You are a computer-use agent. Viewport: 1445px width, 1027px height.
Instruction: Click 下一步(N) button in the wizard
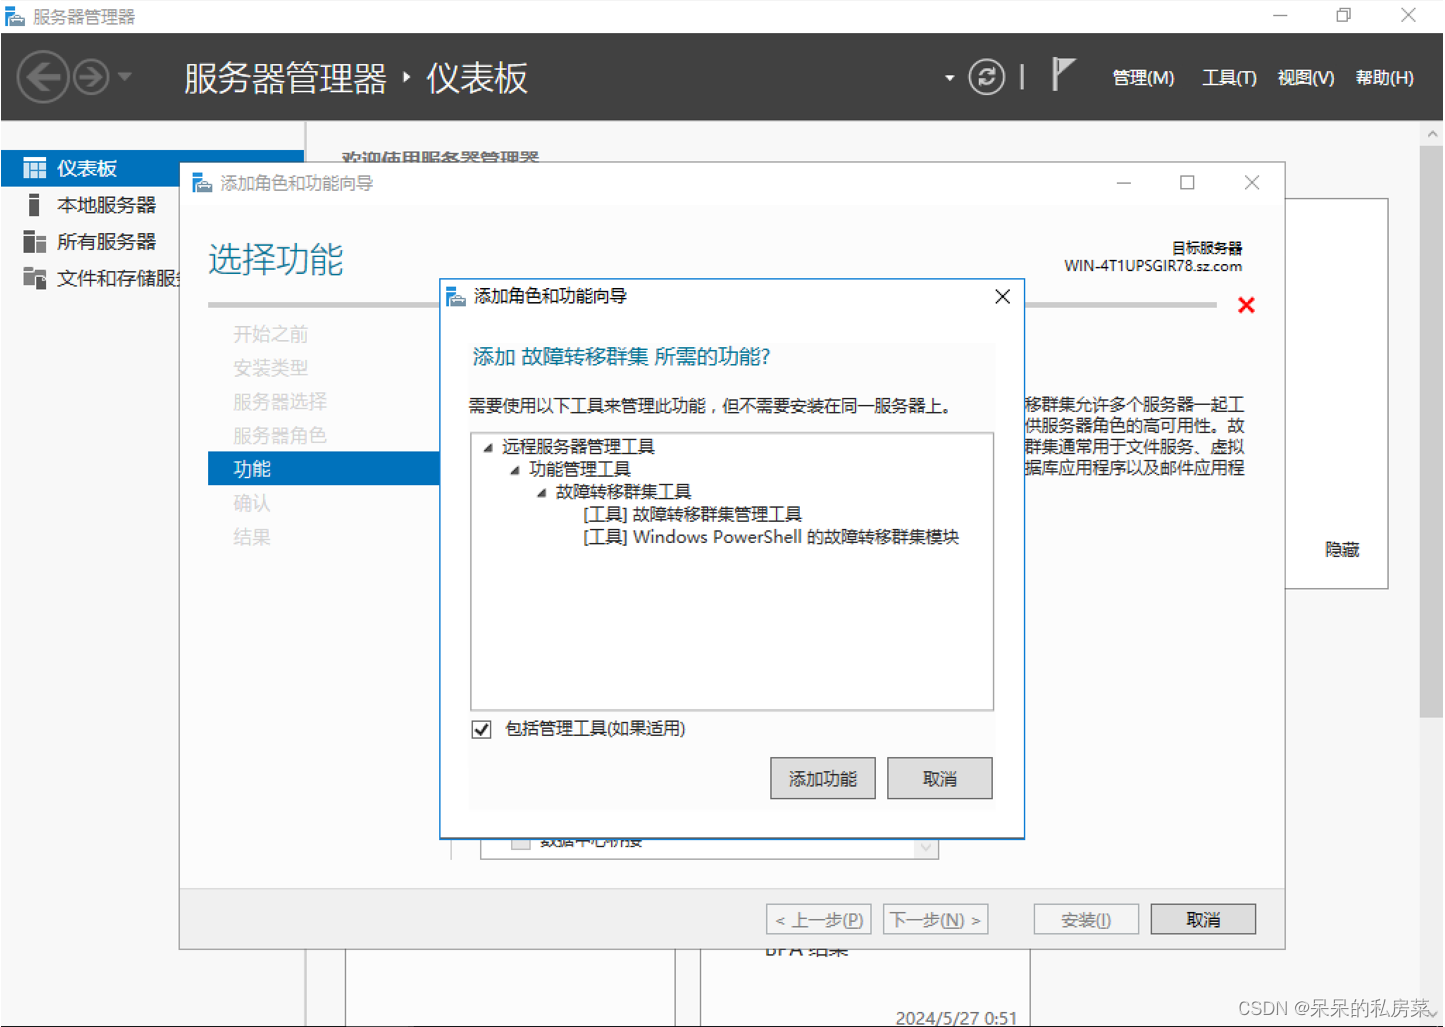pyautogui.click(x=936, y=919)
